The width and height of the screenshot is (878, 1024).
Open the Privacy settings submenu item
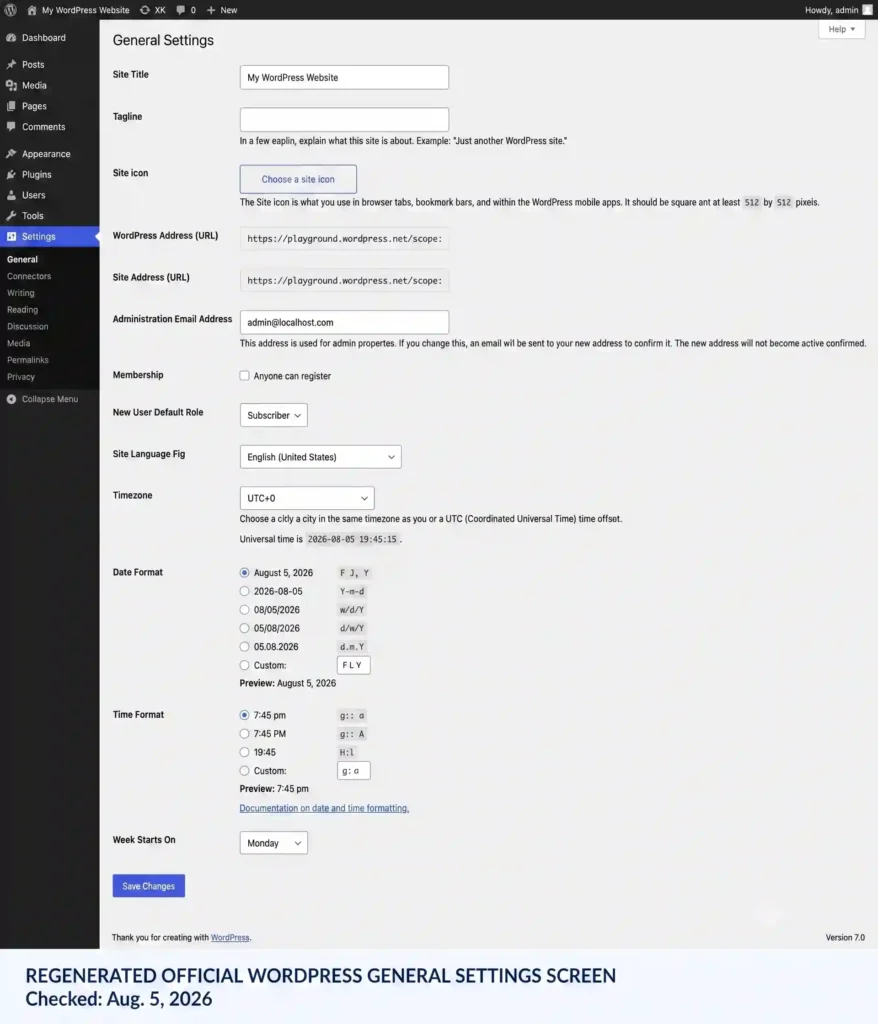pyautogui.click(x=21, y=377)
